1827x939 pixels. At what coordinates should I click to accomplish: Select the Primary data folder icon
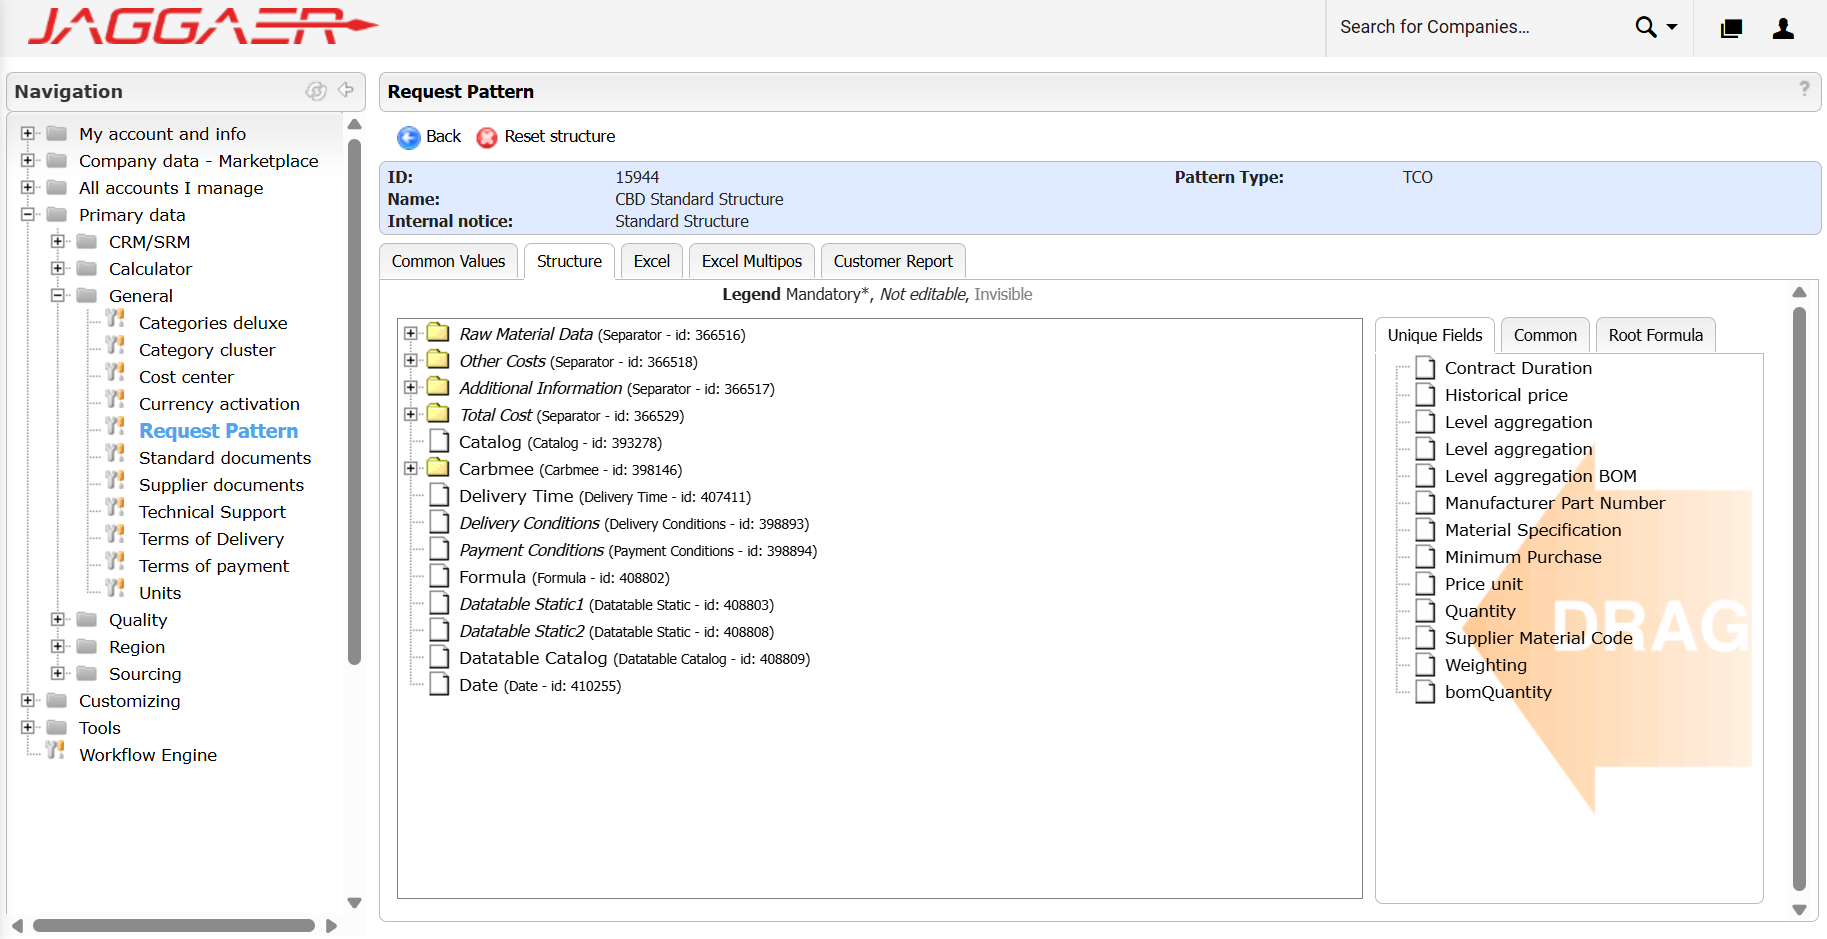(57, 214)
